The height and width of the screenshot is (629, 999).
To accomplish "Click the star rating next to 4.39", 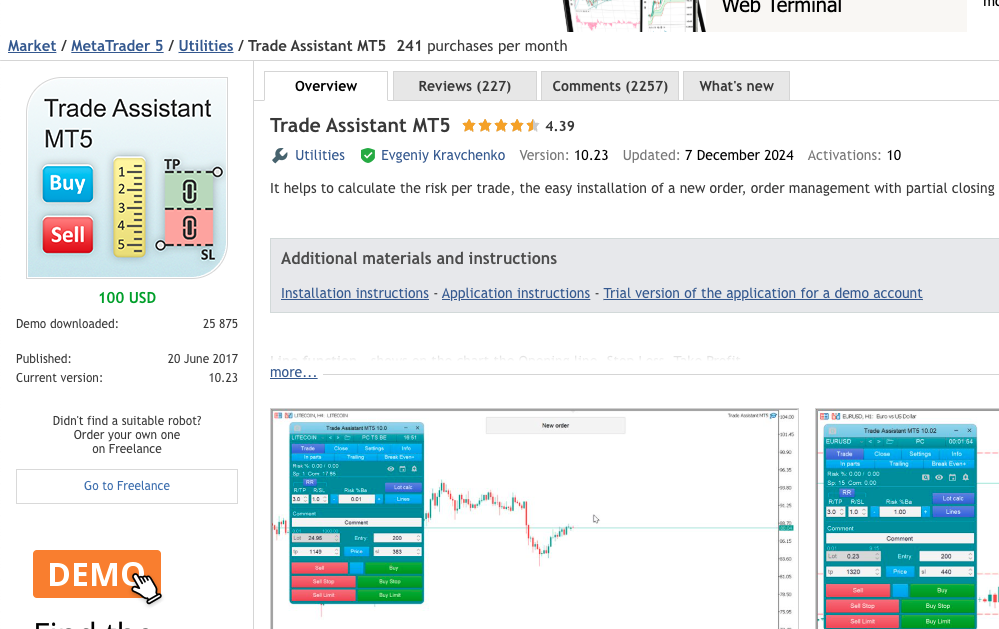I will coord(501,126).
